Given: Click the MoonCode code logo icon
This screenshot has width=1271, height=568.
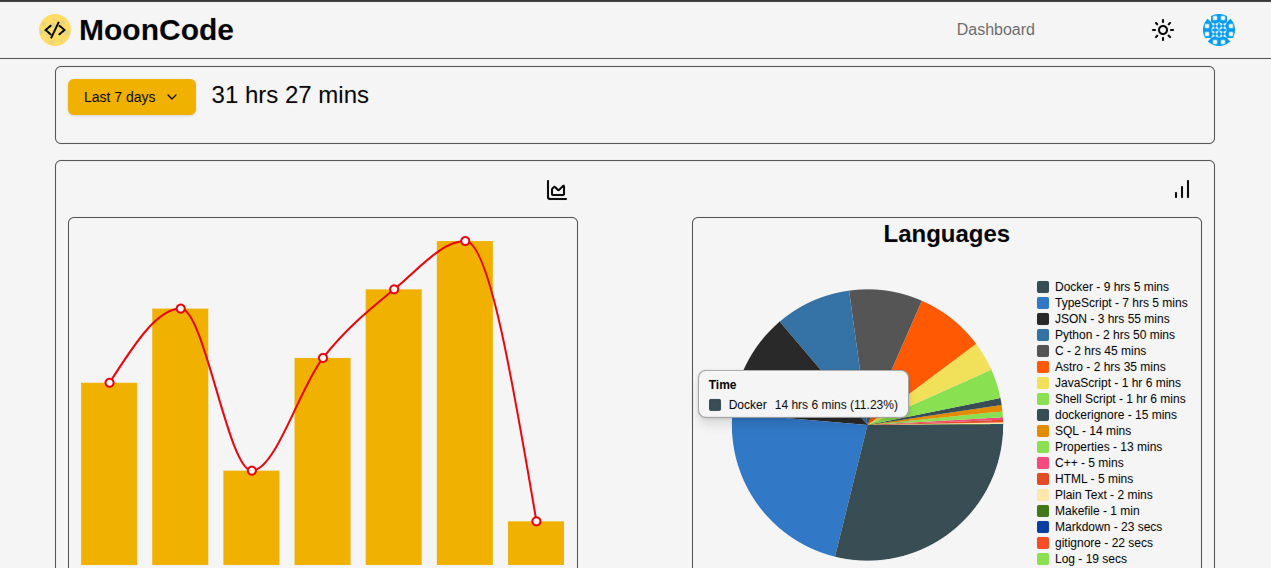Looking at the screenshot, I should pos(55,30).
